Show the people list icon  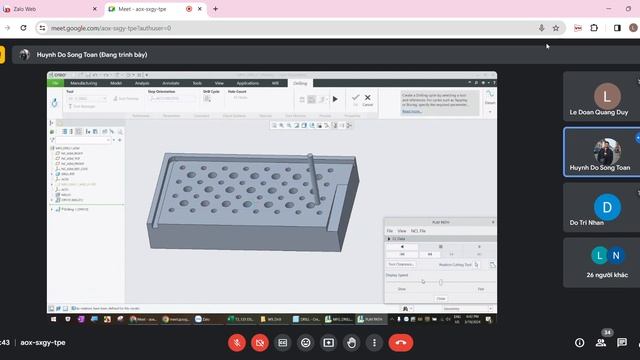pyautogui.click(x=600, y=343)
